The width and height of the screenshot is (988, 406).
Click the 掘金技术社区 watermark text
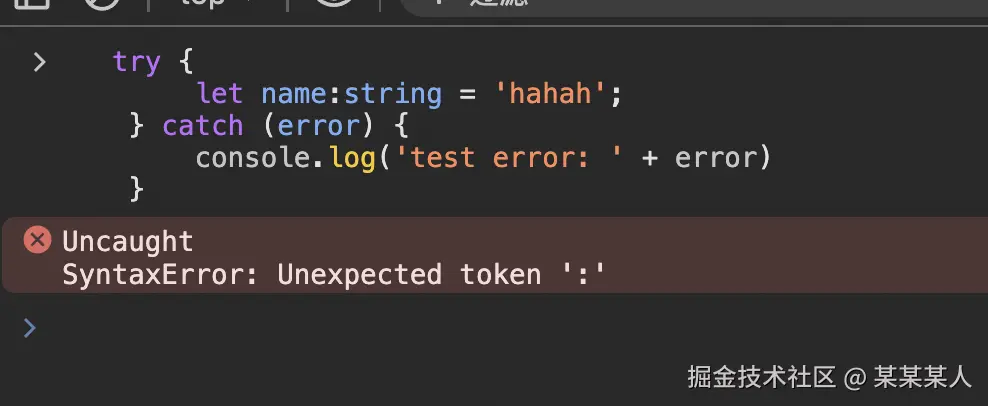click(762, 378)
